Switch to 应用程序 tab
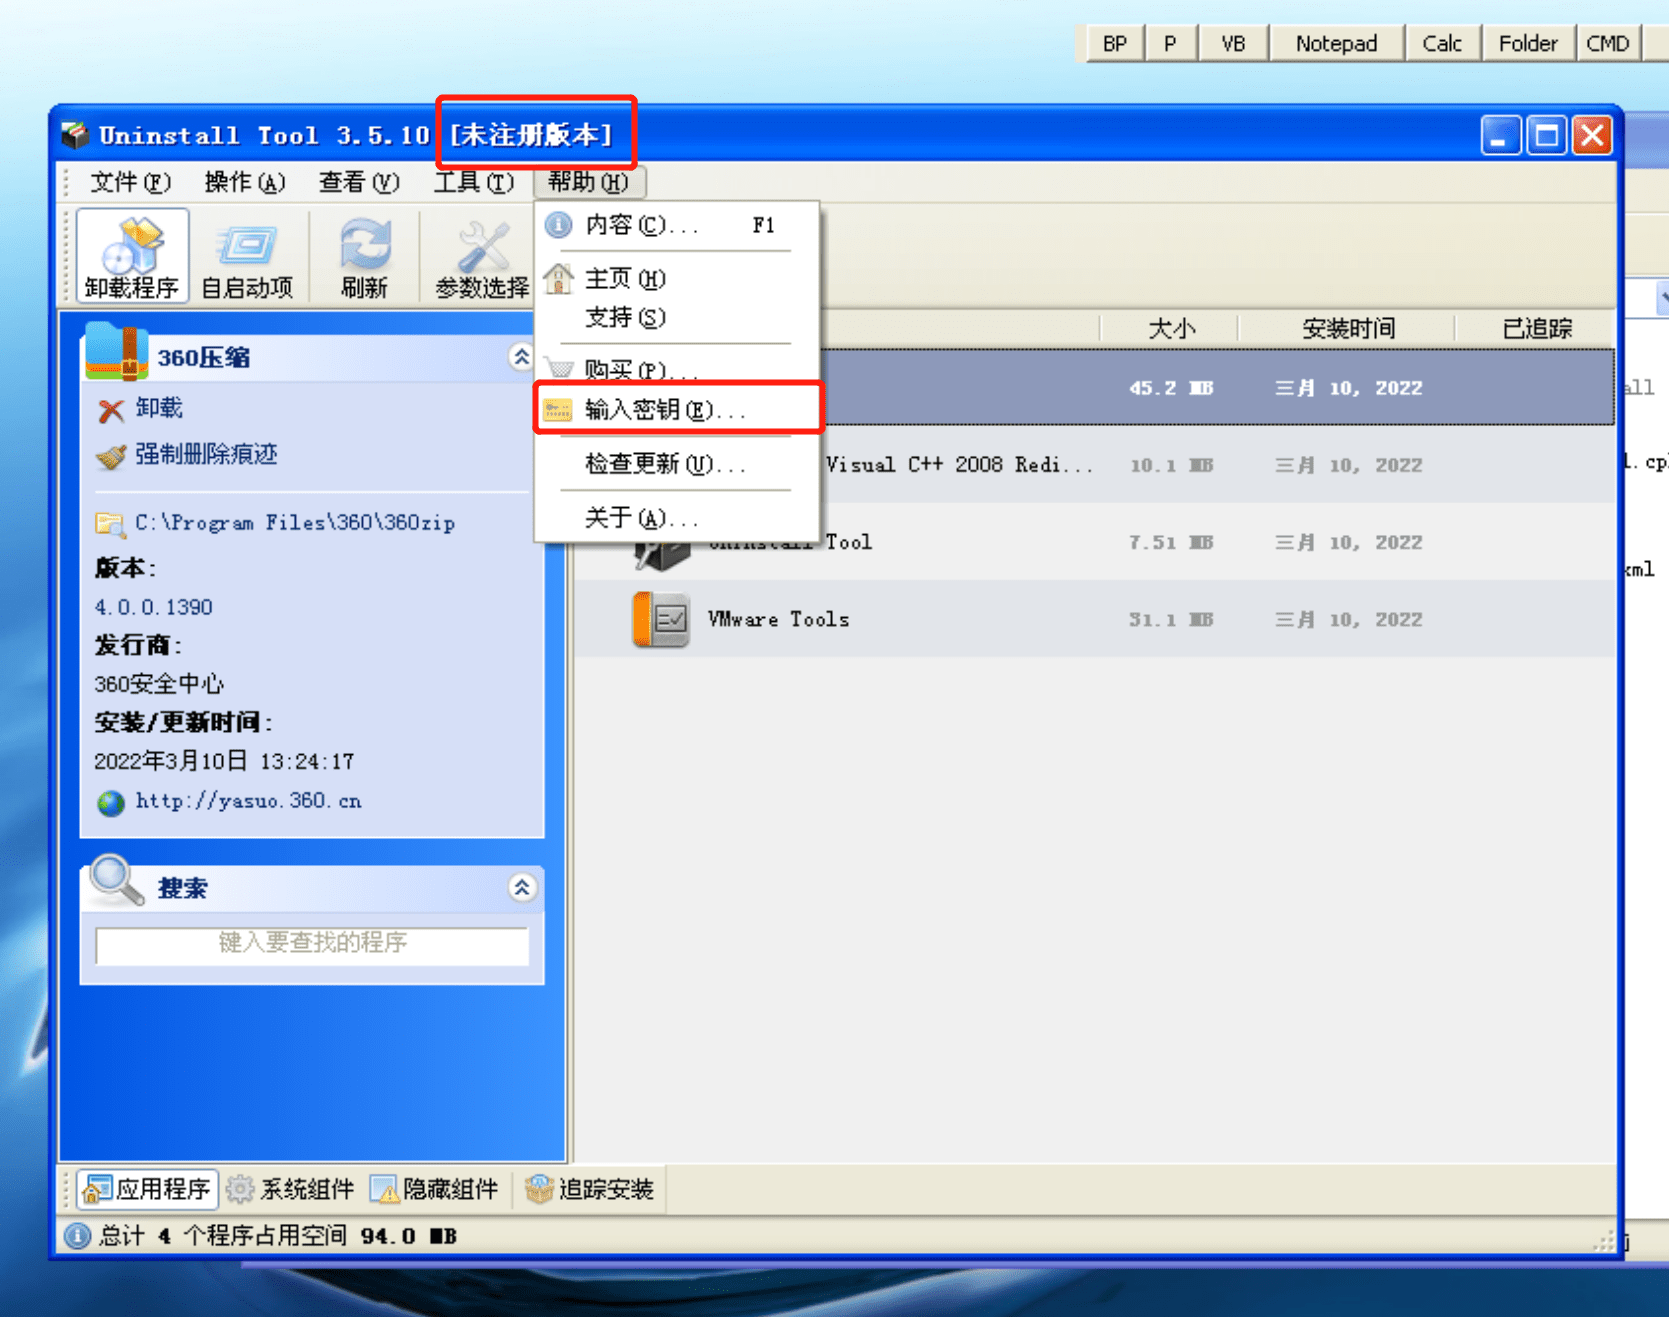 pyautogui.click(x=149, y=1189)
